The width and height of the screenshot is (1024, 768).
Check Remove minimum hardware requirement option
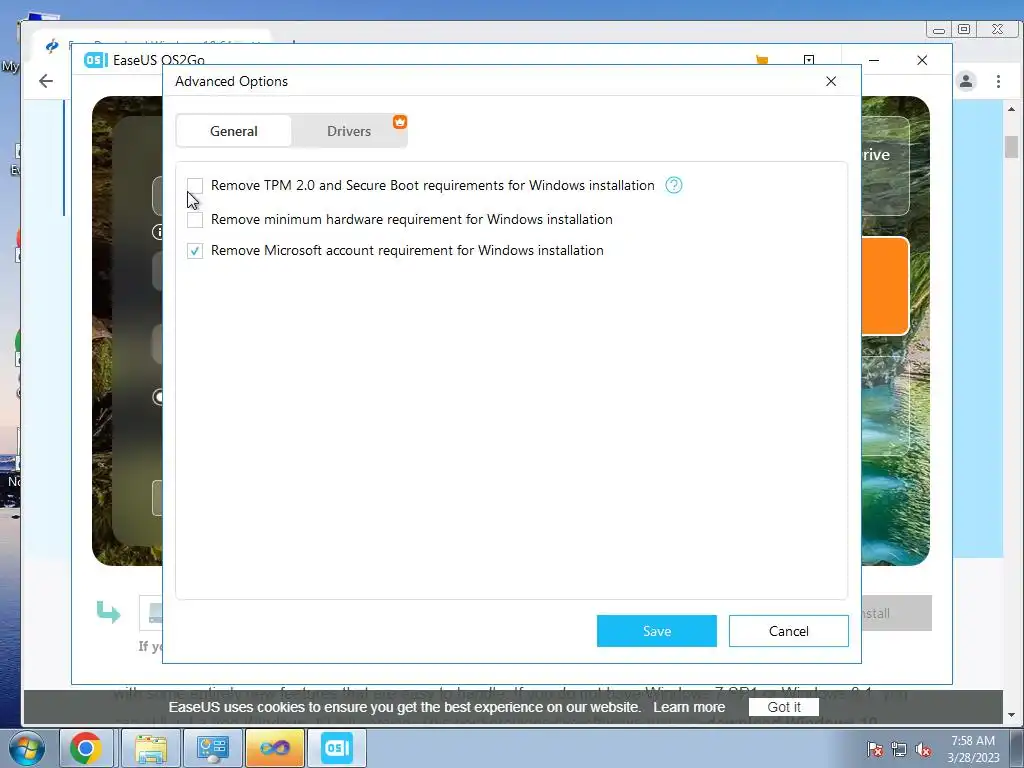[x=195, y=219]
